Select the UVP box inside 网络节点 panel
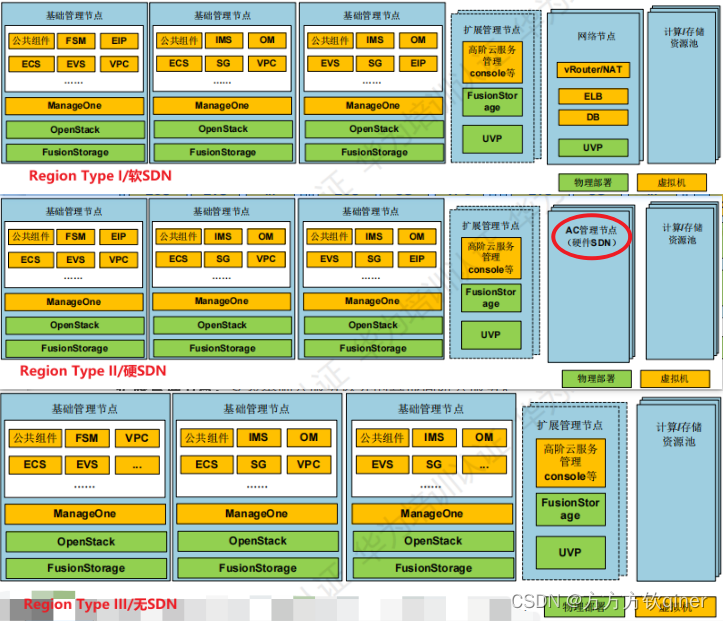This screenshot has height=621, width=723. tap(593, 147)
